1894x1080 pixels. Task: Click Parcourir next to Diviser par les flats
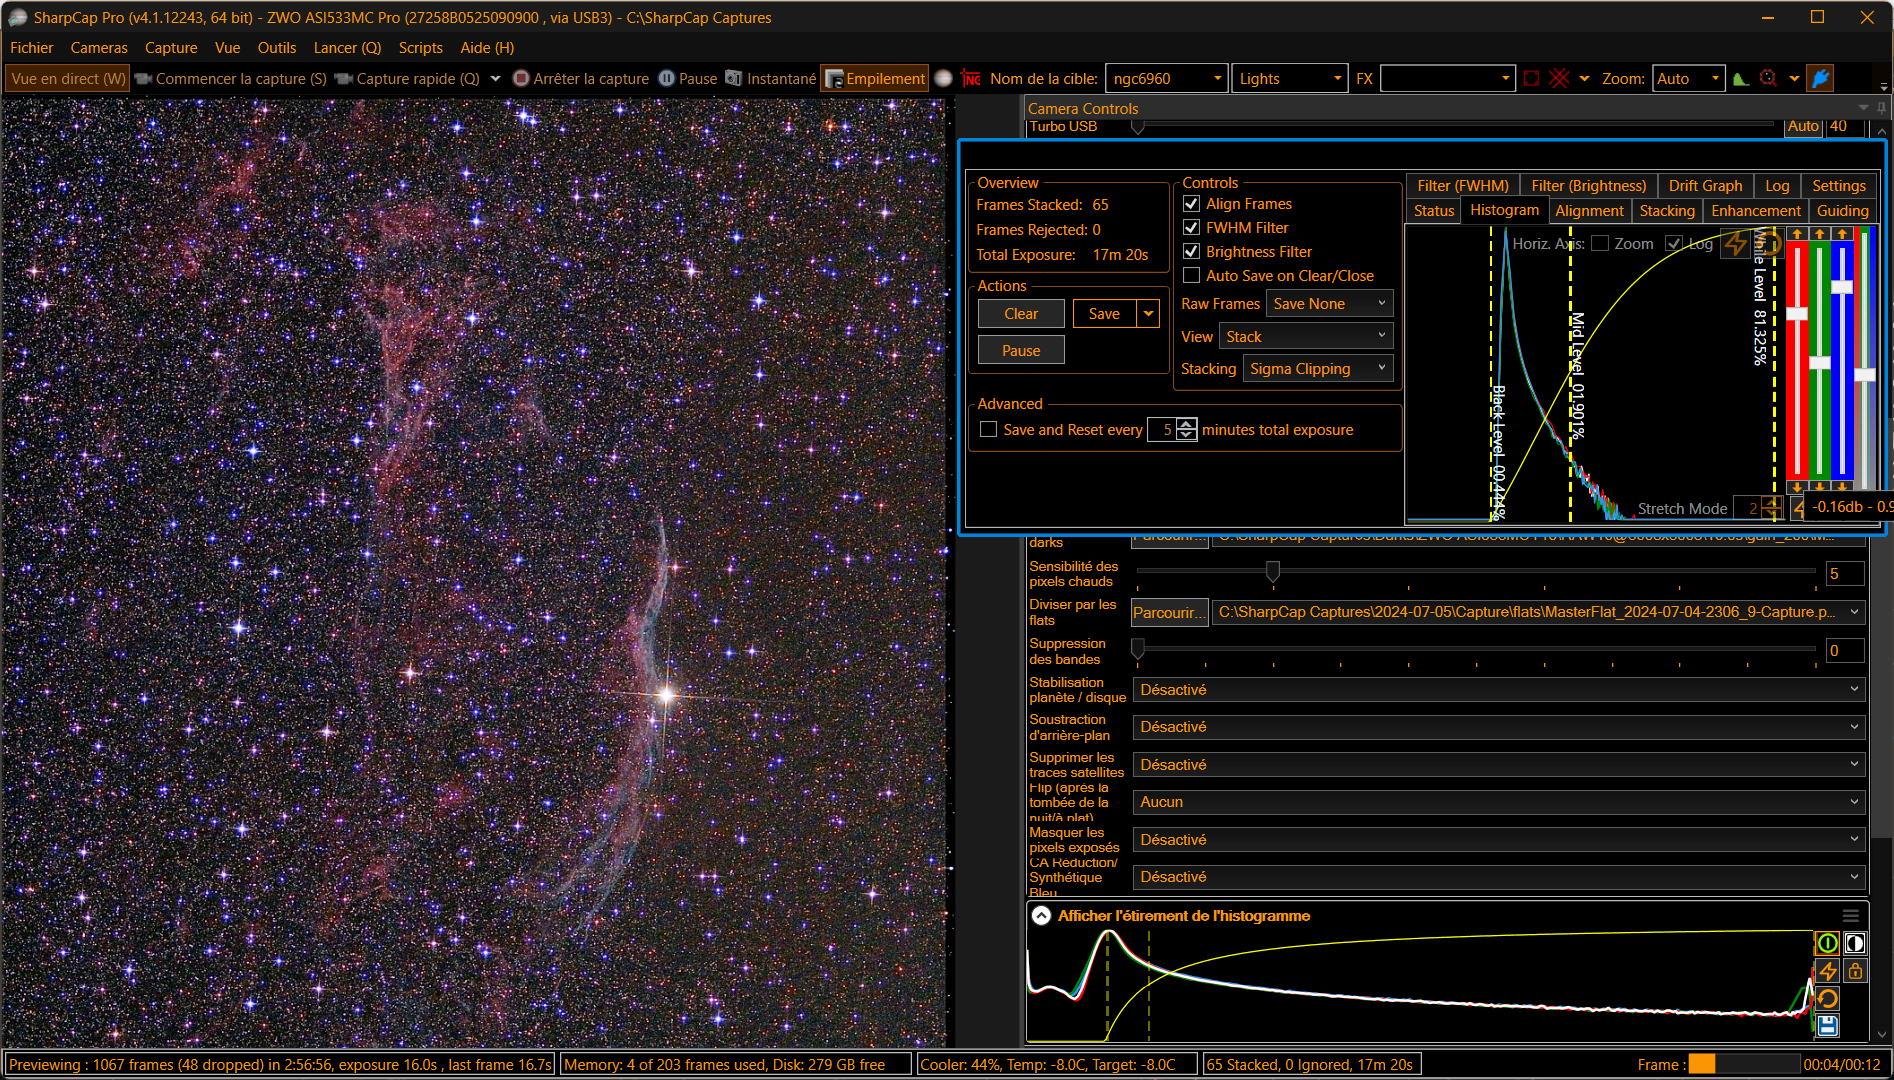pyautogui.click(x=1169, y=612)
